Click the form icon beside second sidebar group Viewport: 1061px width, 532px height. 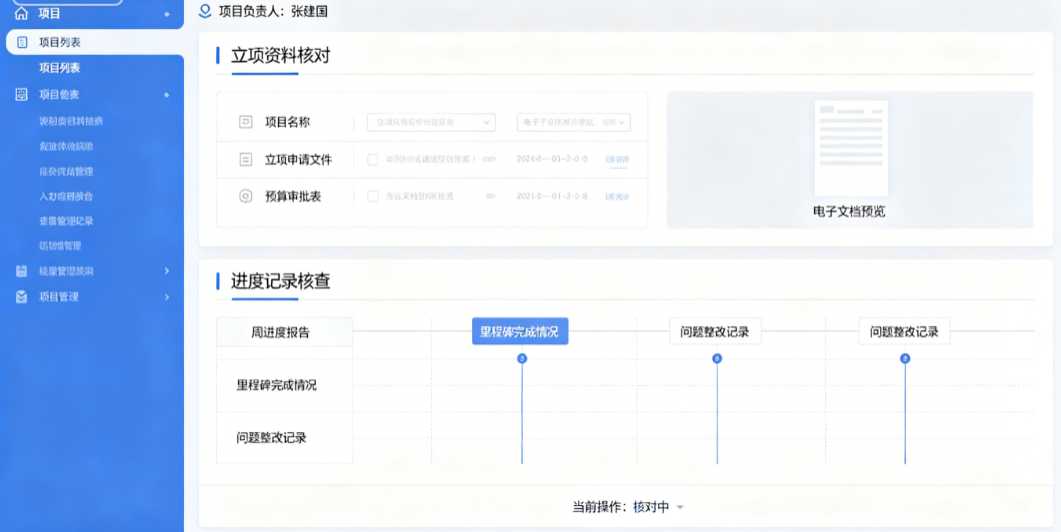tap(22, 95)
